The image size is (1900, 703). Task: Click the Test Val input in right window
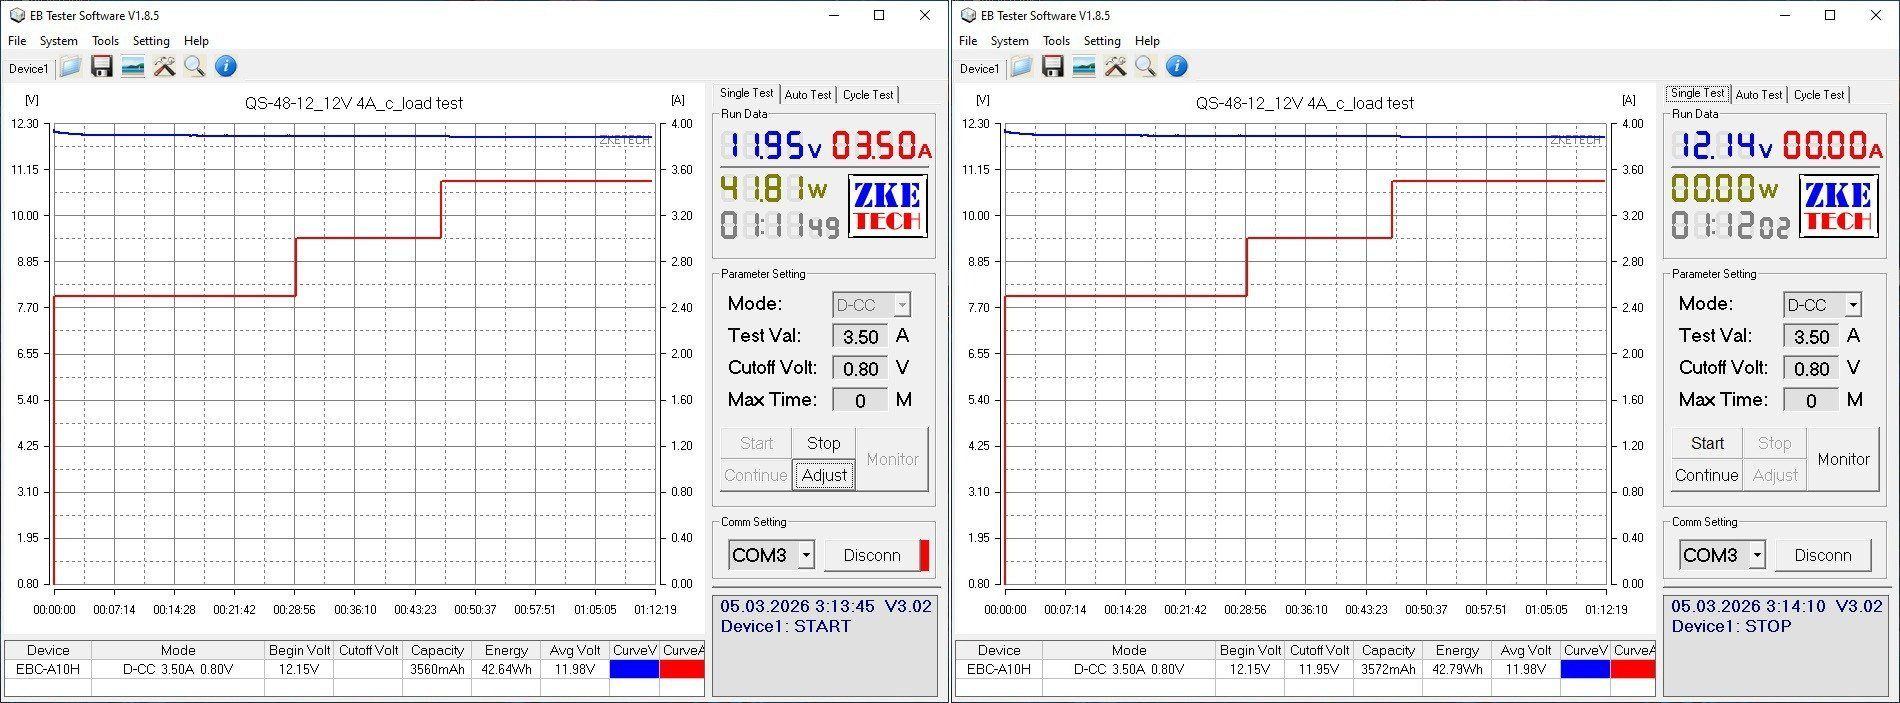1811,337
